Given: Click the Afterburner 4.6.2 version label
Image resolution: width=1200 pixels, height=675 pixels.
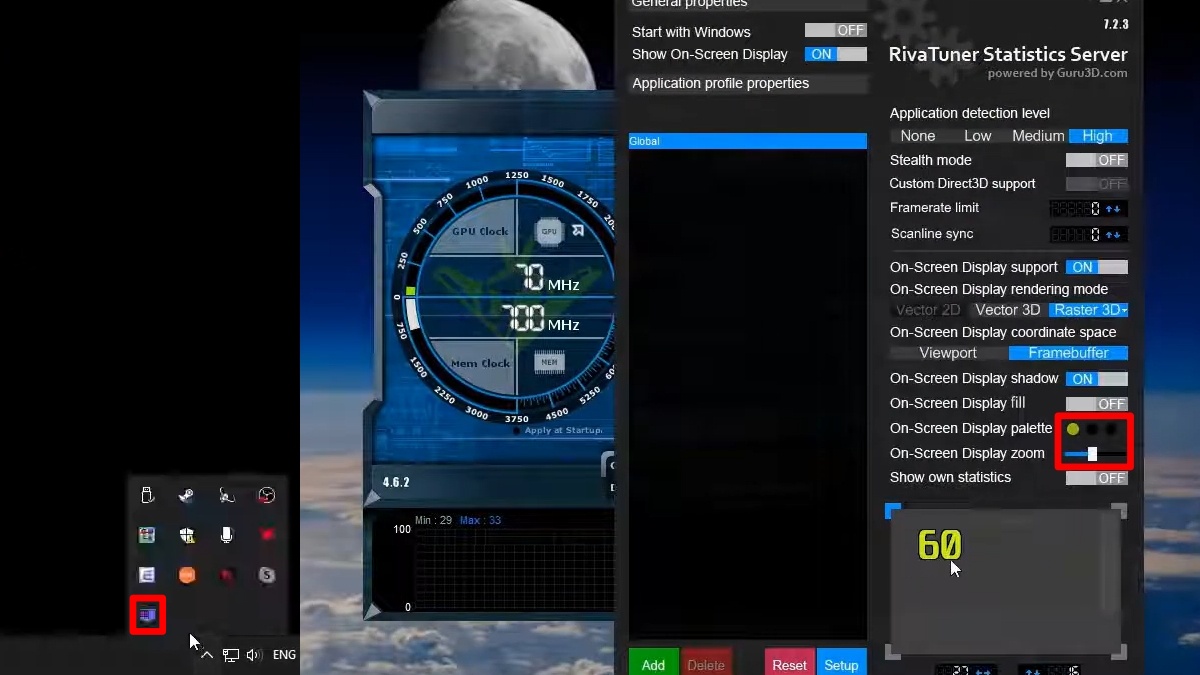Looking at the screenshot, I should coord(396,482).
